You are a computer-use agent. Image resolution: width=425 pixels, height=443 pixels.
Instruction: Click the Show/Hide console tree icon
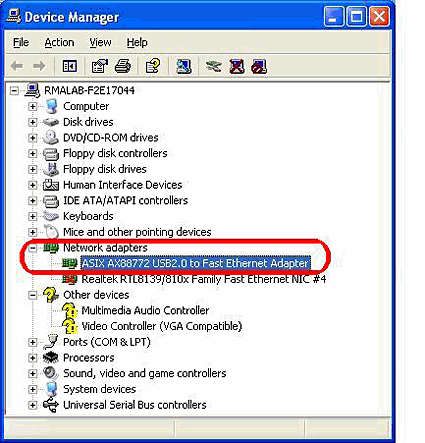point(70,66)
